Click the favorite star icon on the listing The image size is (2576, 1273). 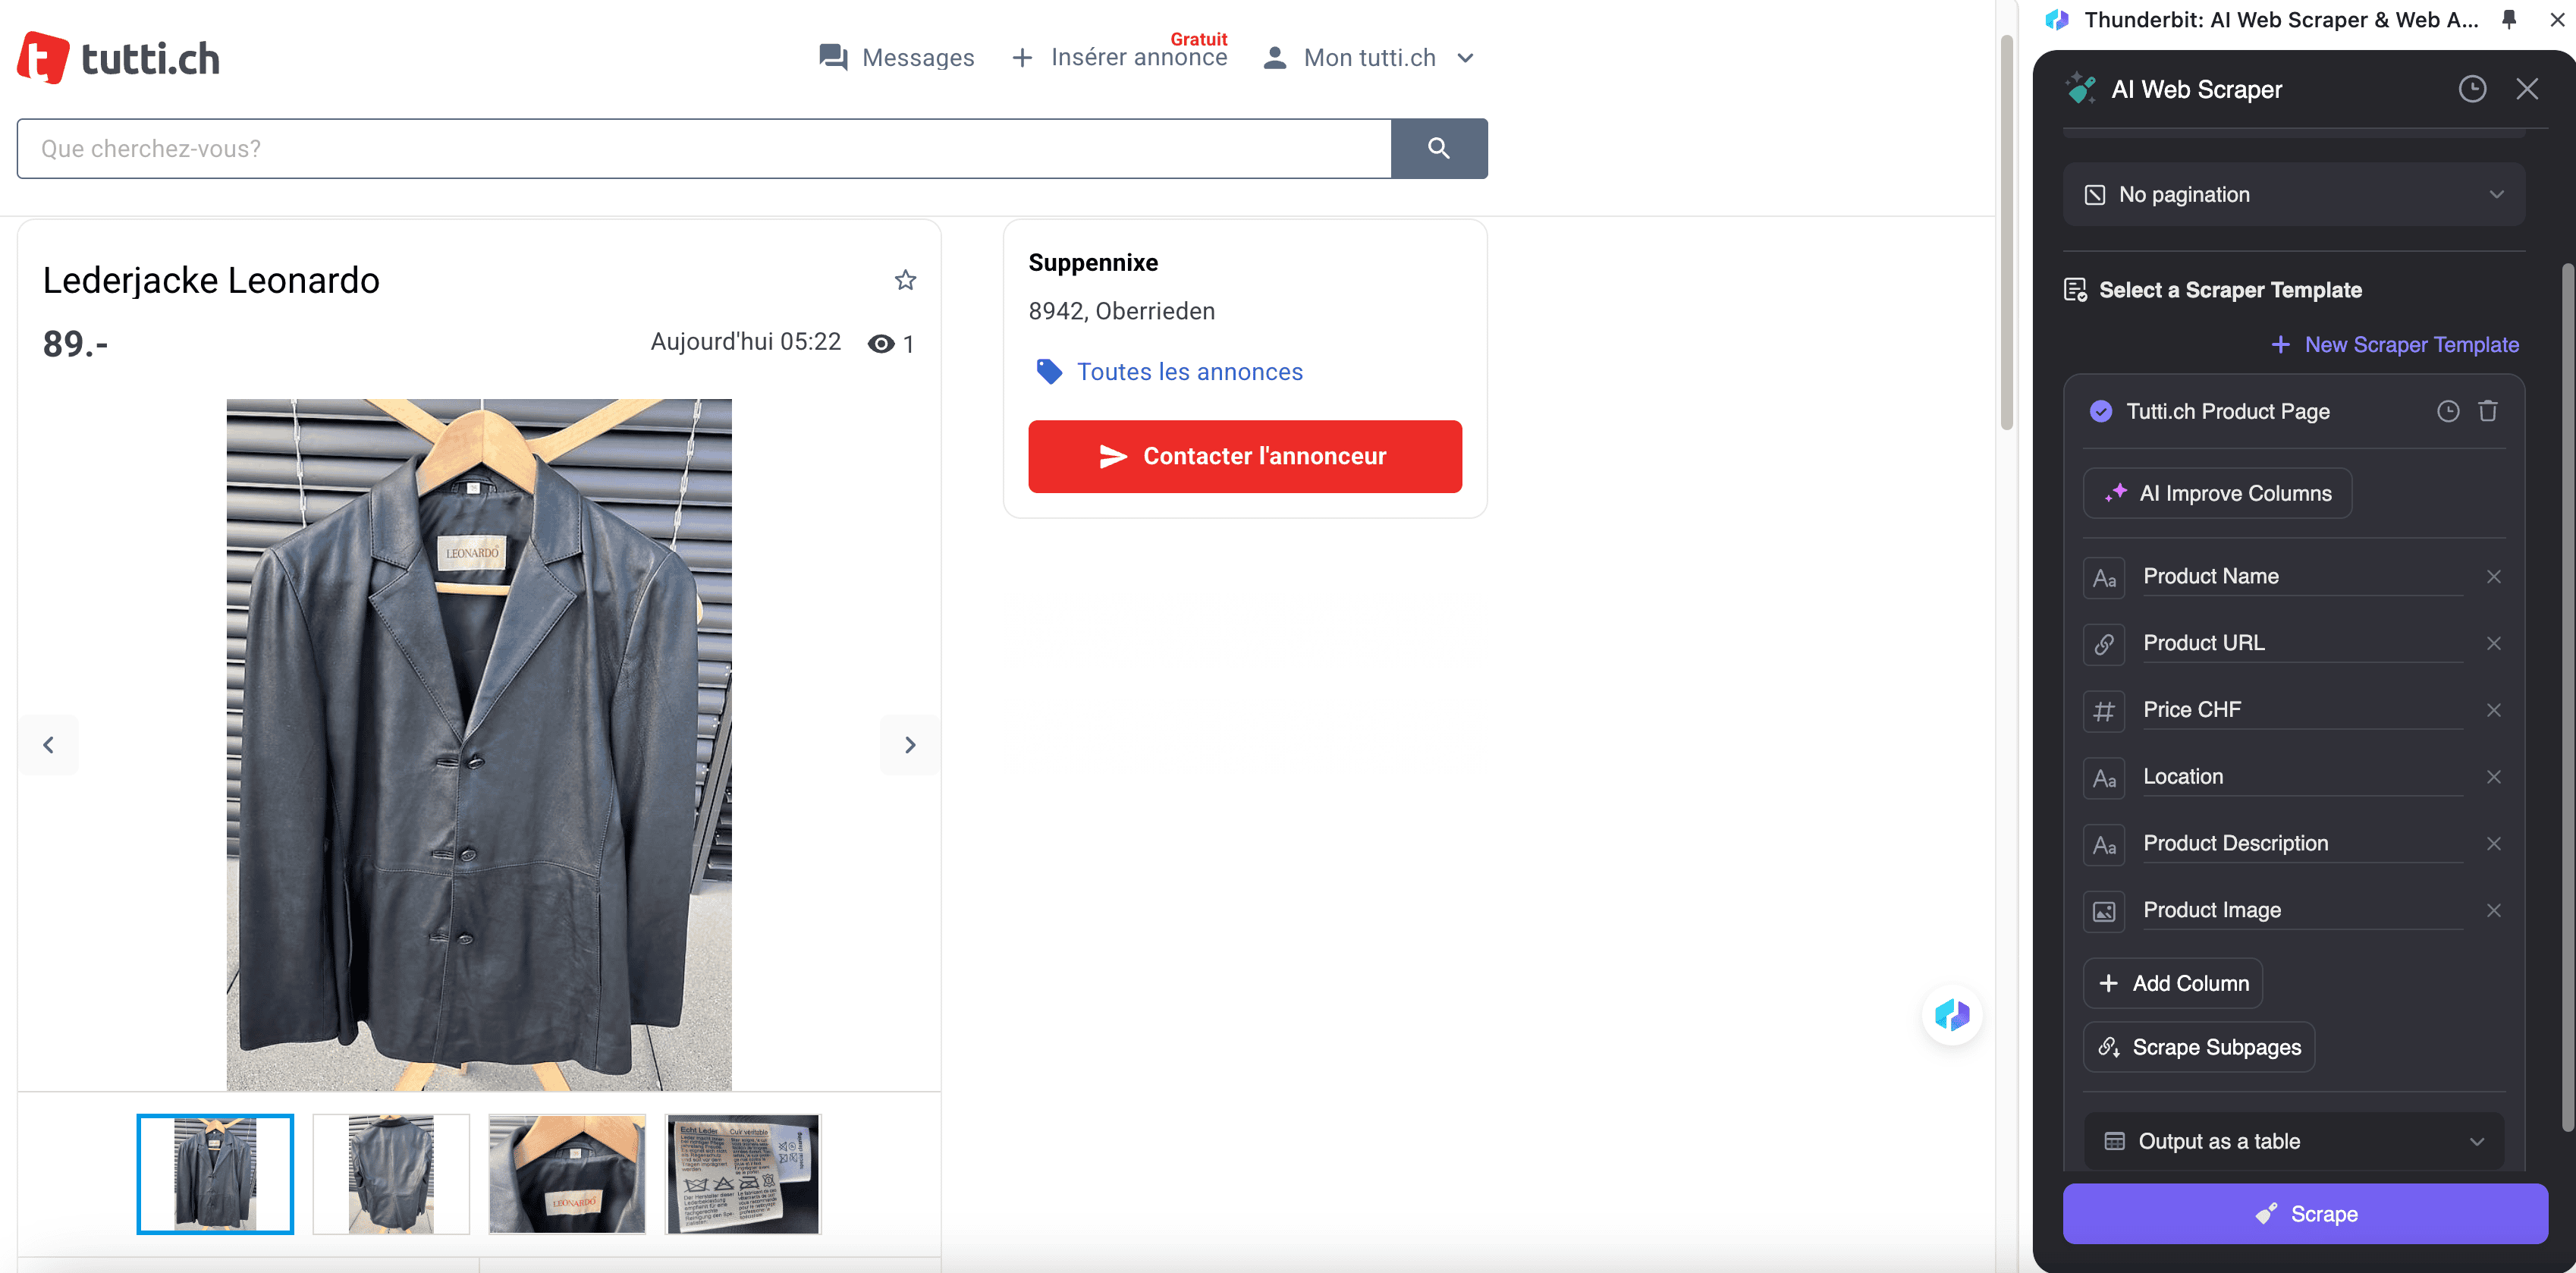point(905,280)
